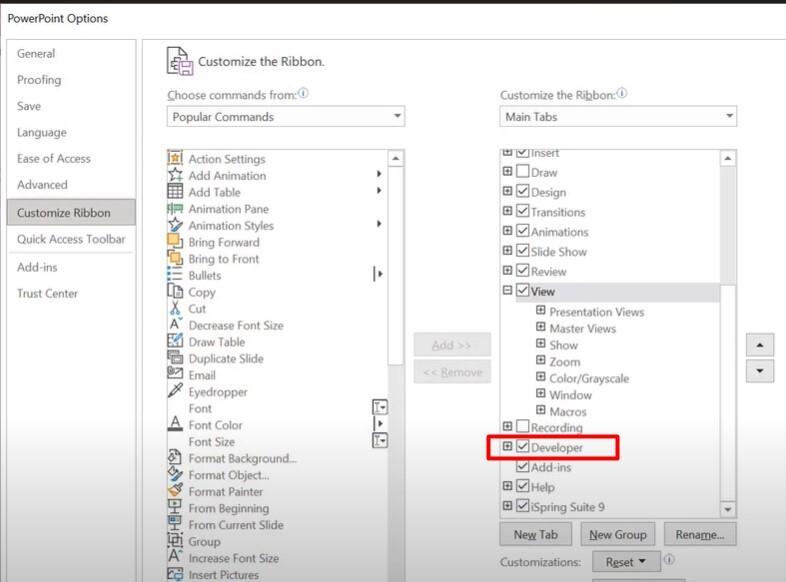This screenshot has height=582, width=786.
Task: Toggle the Developer tab checkbox
Action: (x=523, y=446)
